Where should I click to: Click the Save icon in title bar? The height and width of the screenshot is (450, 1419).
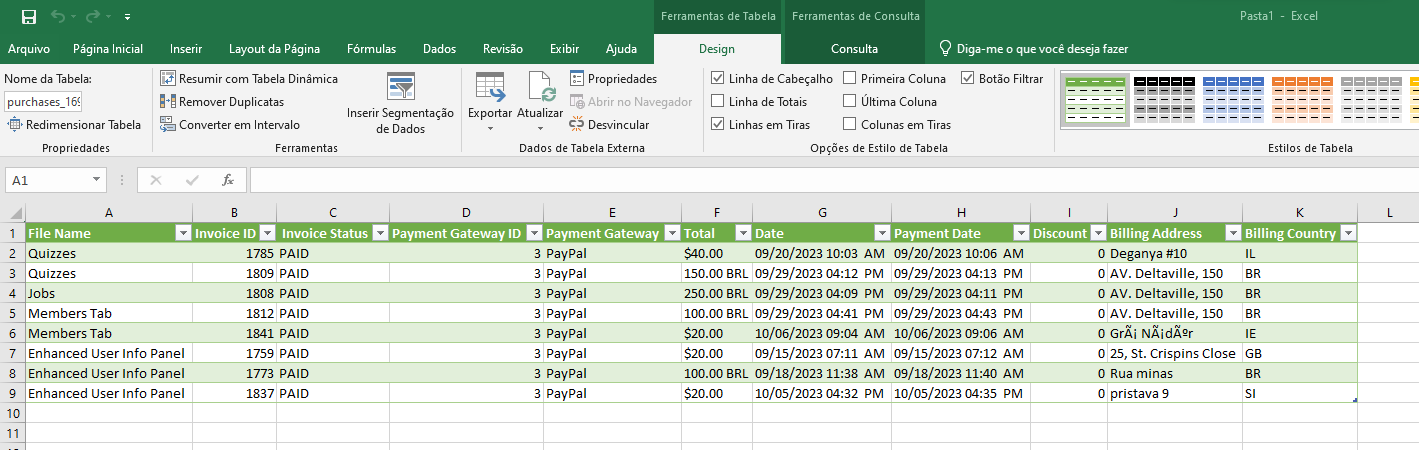point(28,17)
